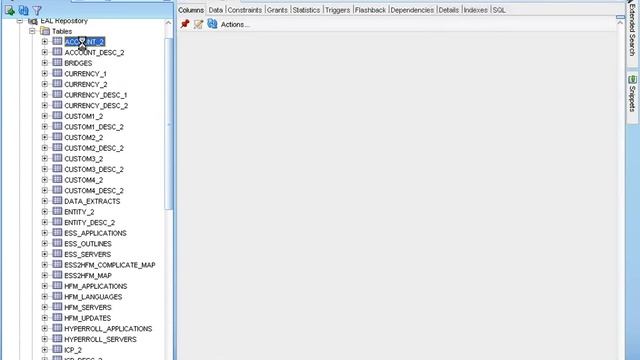Click table icon of CURRENCY_DESC_1
The height and width of the screenshot is (360, 640).
pos(58,95)
